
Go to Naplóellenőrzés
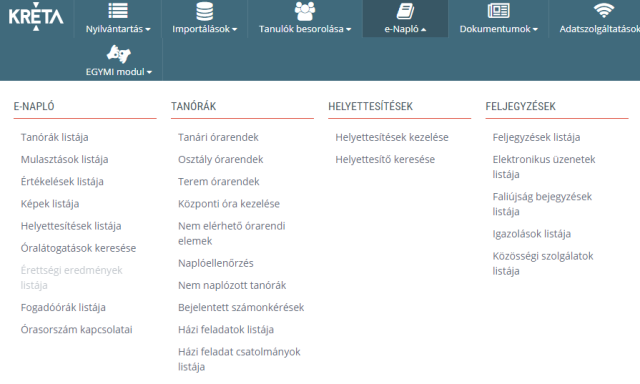click(x=216, y=263)
